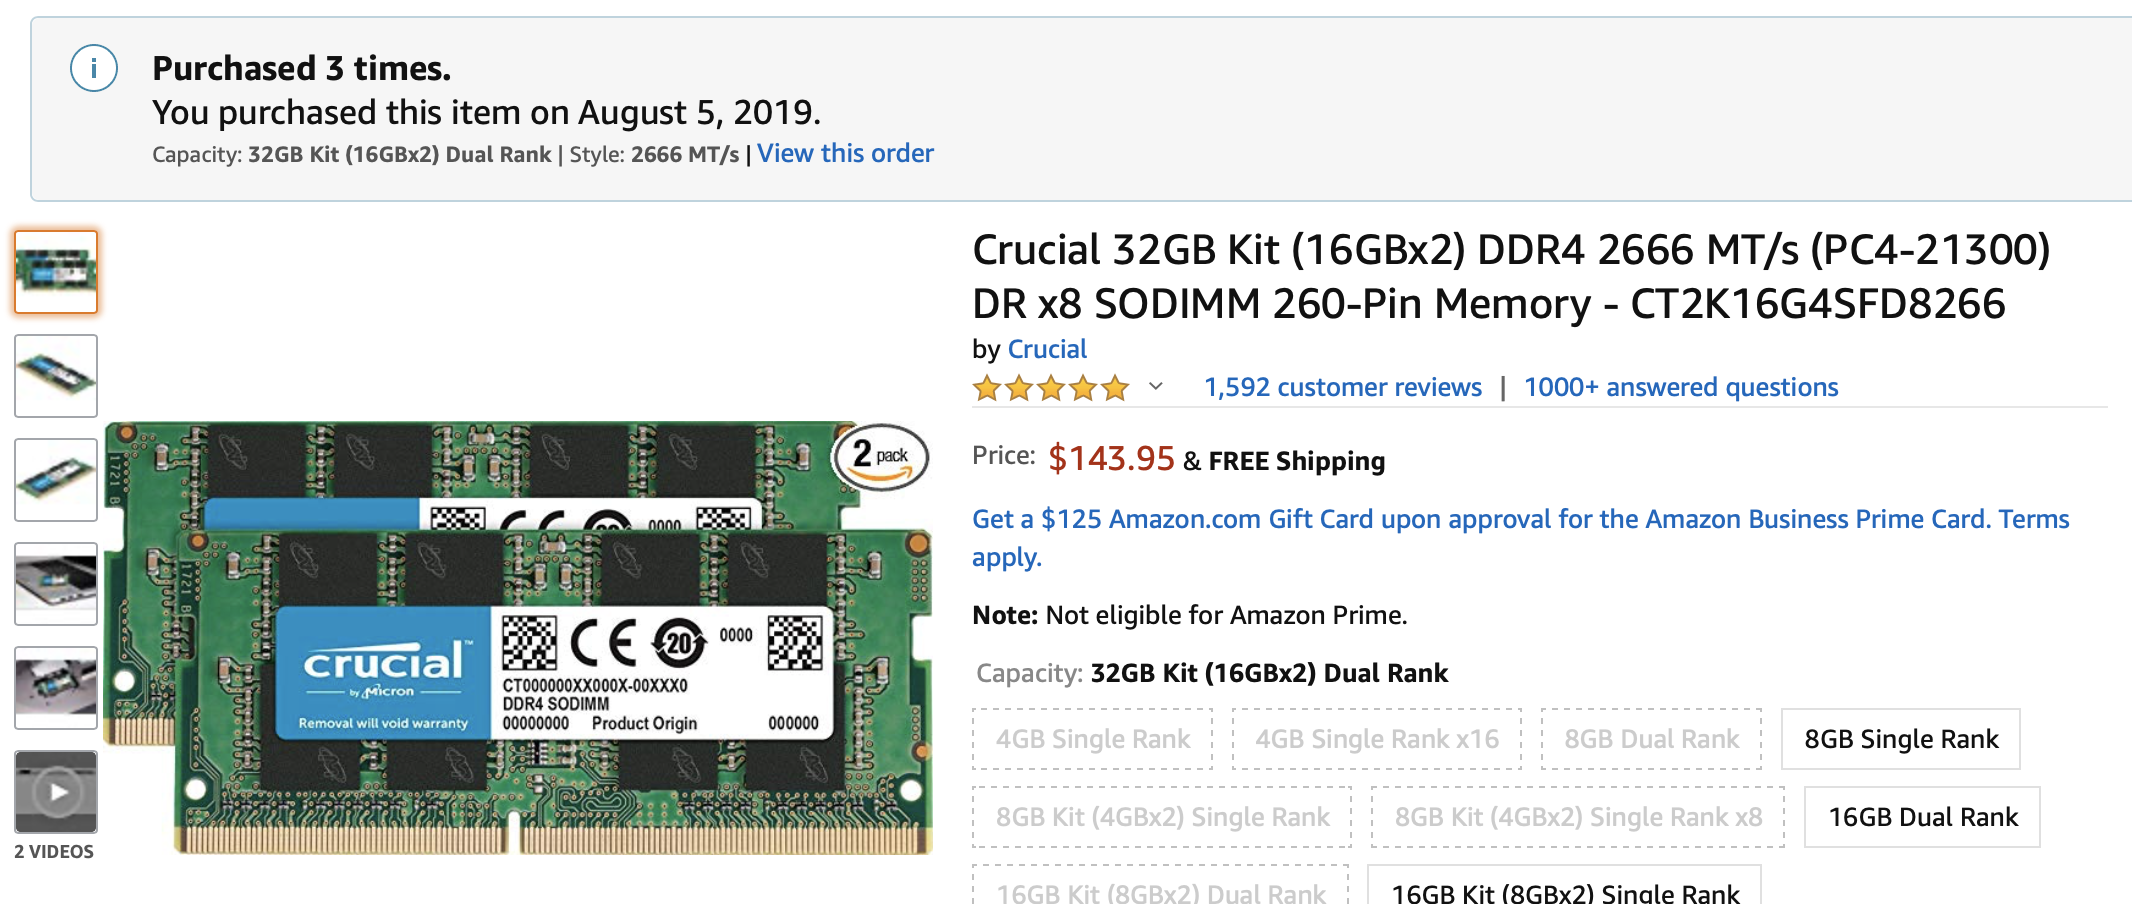Choose 8GB Single Rank capacity

pos(1900,739)
